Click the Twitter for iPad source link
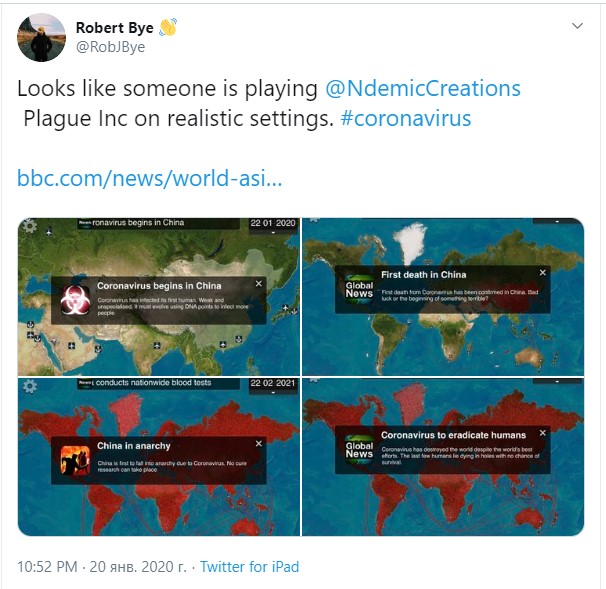This screenshot has width=606, height=589. [x=250, y=567]
